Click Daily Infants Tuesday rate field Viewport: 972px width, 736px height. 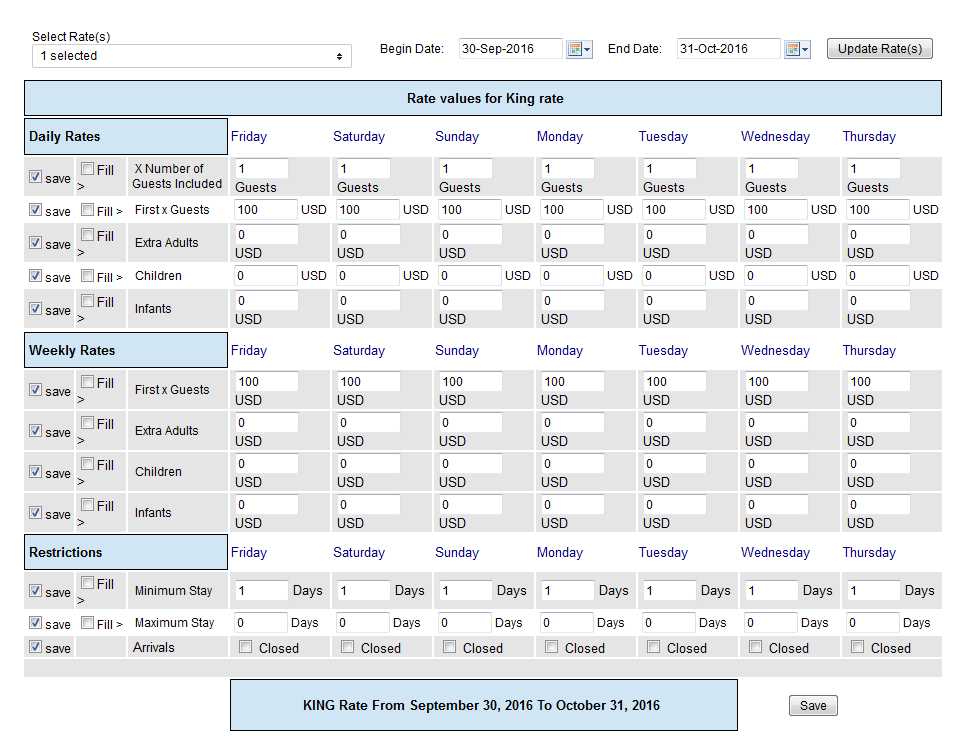[674, 300]
